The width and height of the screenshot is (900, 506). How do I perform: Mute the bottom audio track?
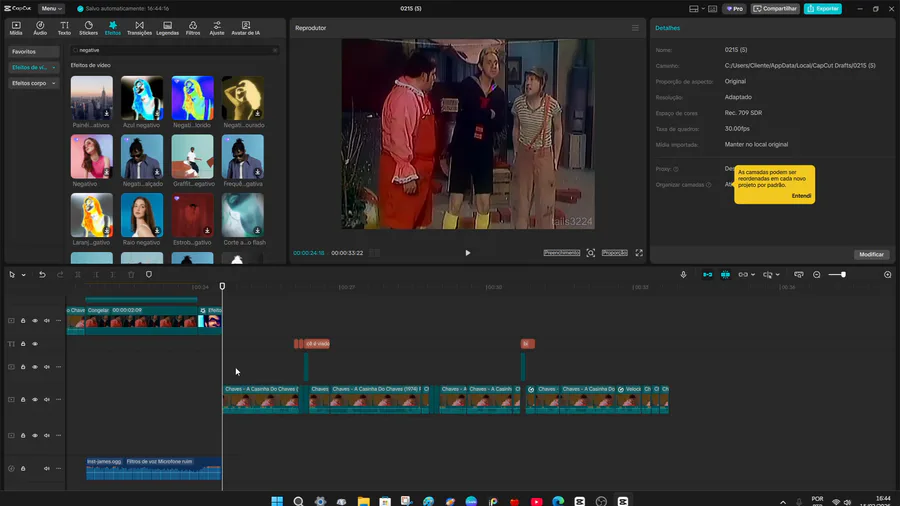click(x=46, y=468)
